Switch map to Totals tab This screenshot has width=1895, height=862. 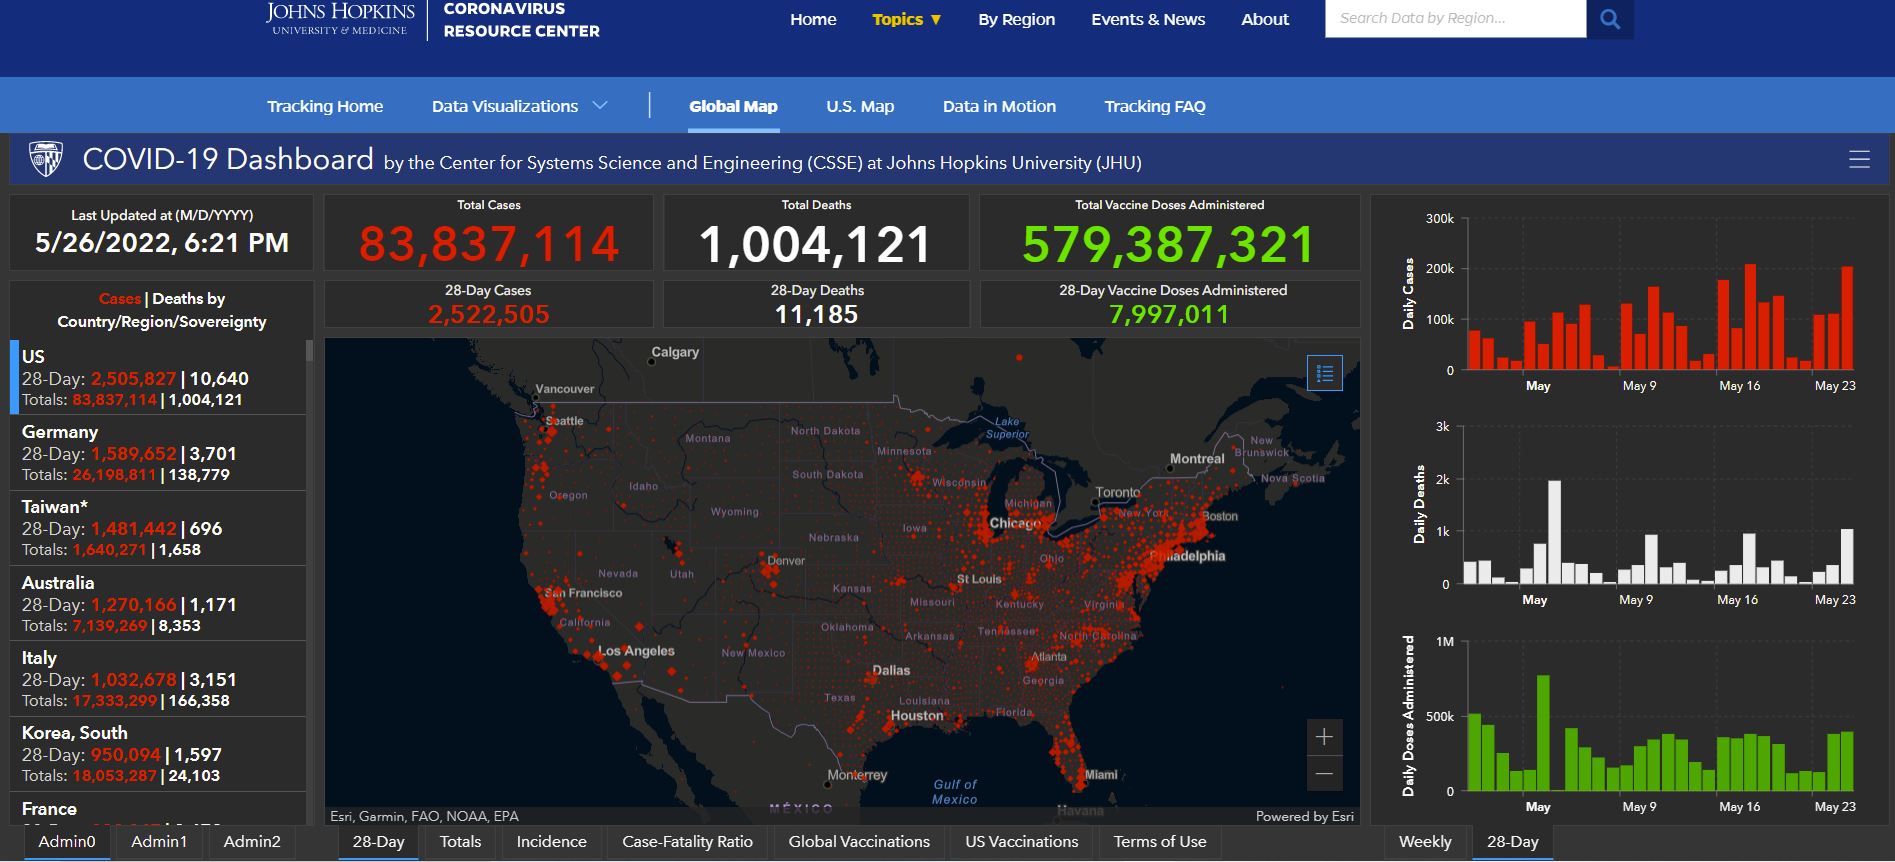(x=460, y=842)
